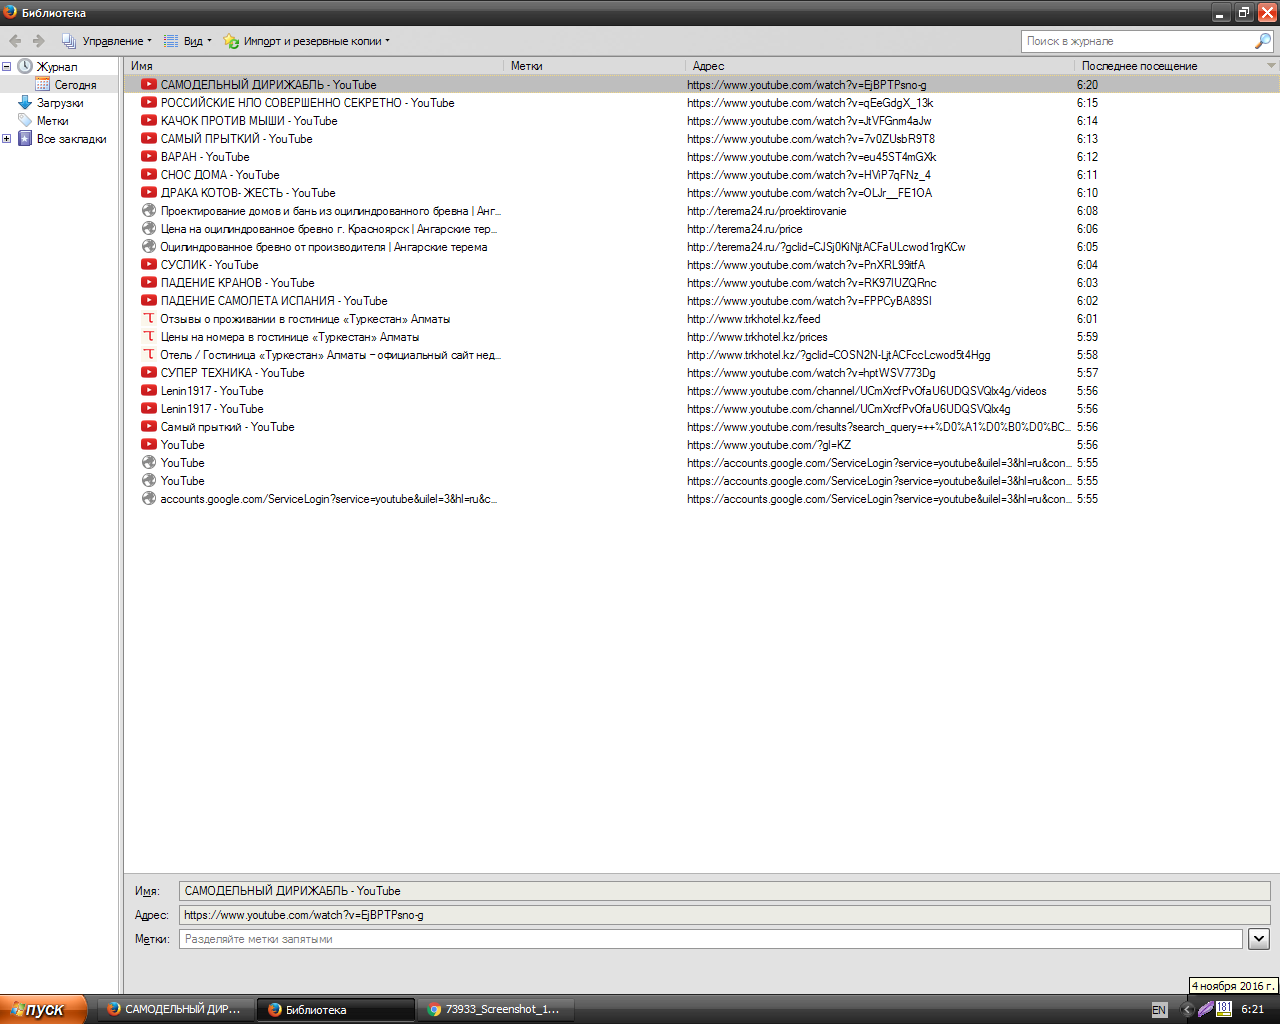Click globe icon of accounts.google.com ServiceLogin row
This screenshot has height=1024, width=1280.
click(x=149, y=499)
